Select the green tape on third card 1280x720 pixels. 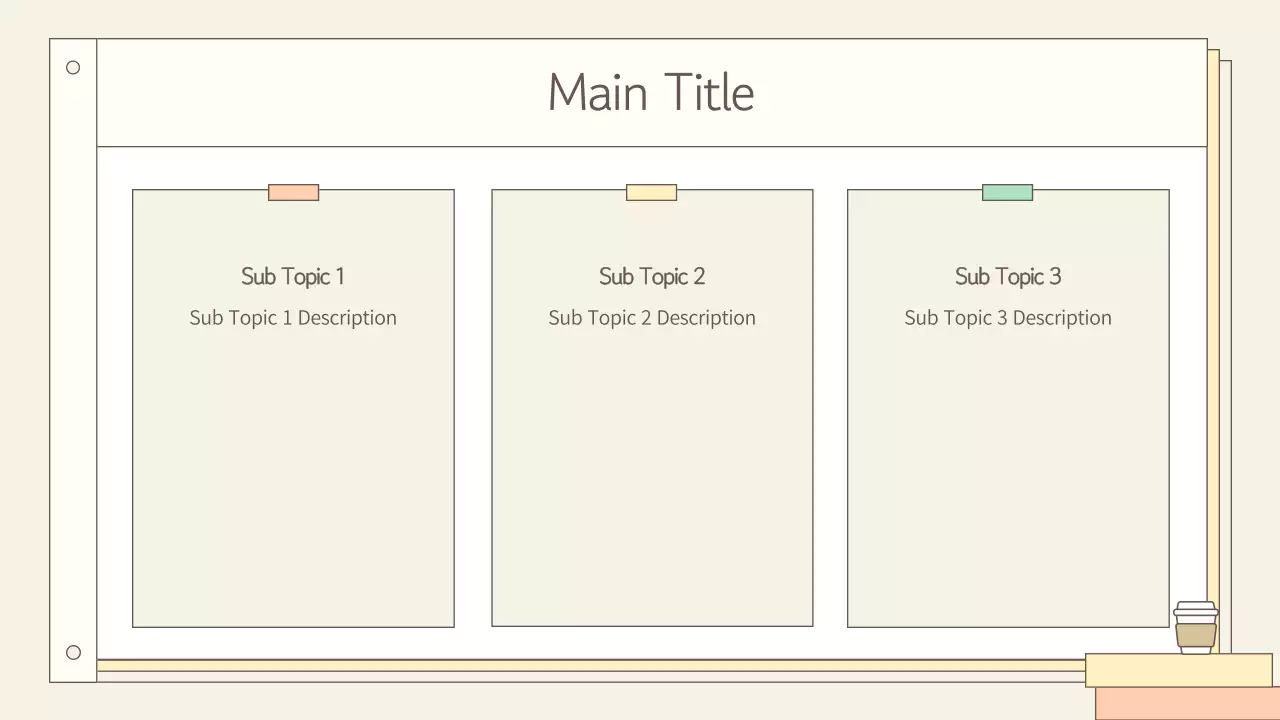coord(1007,193)
